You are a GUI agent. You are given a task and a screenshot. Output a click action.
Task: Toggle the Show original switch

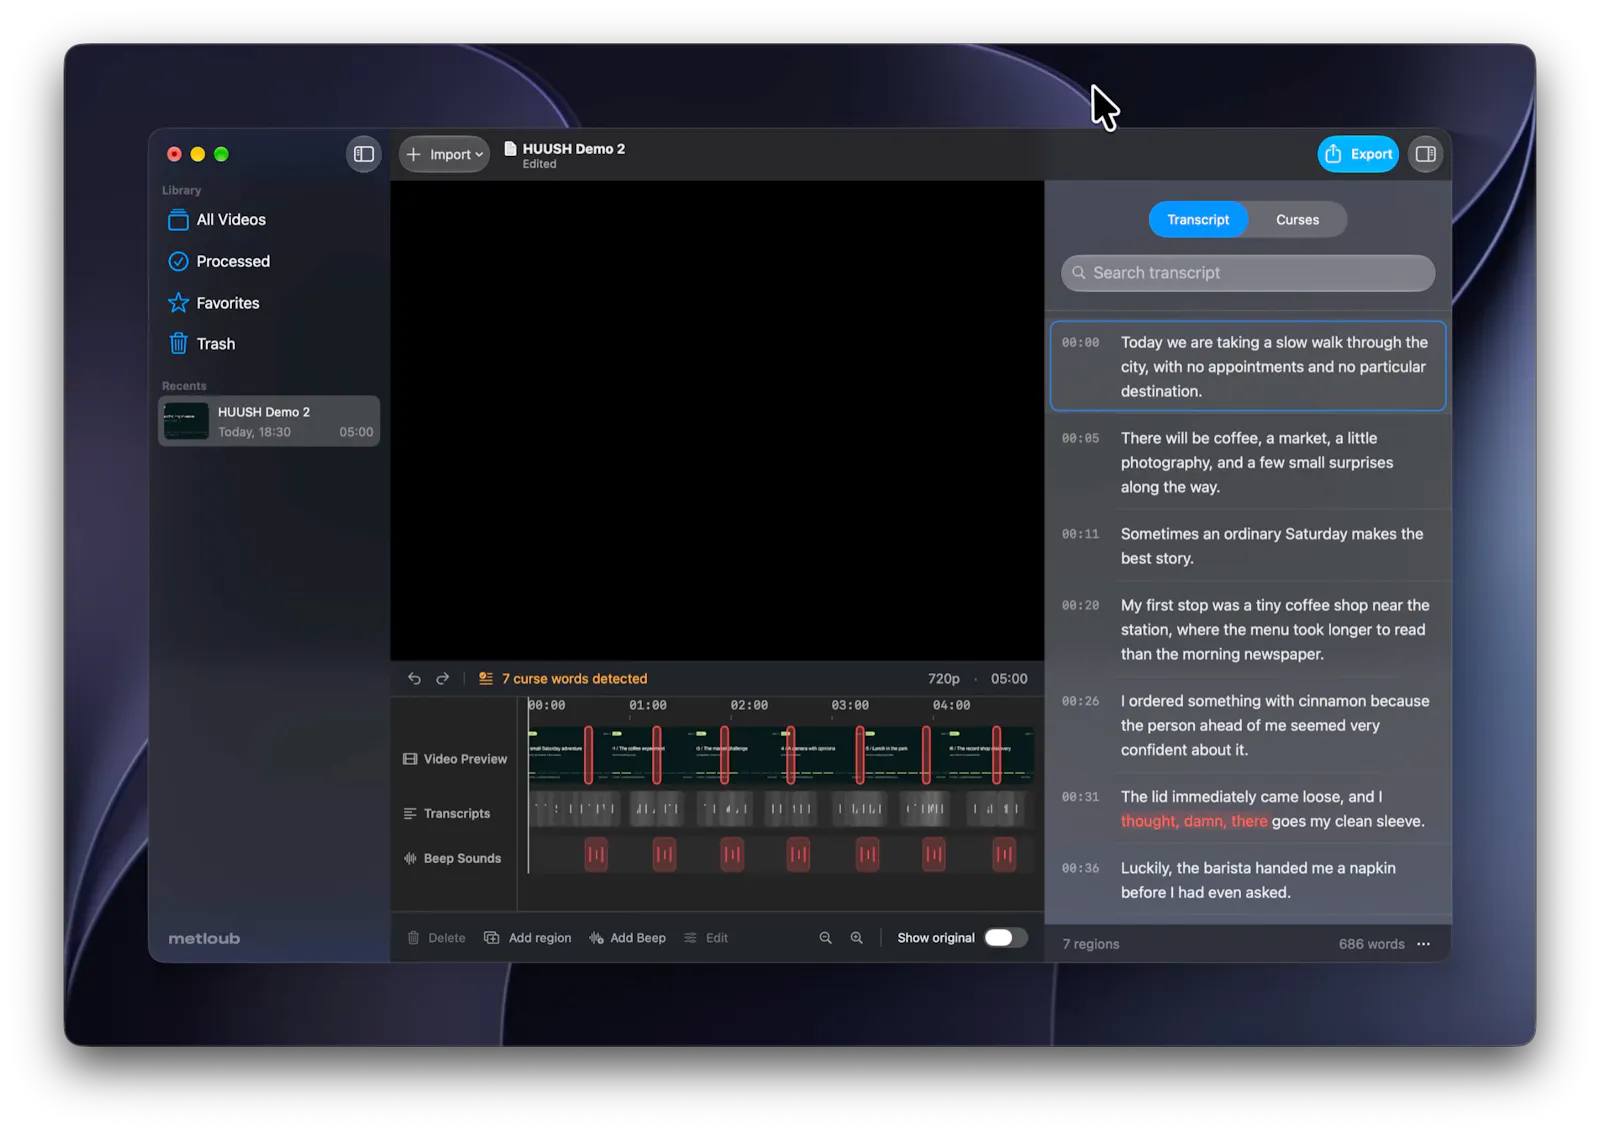[x=1005, y=938]
